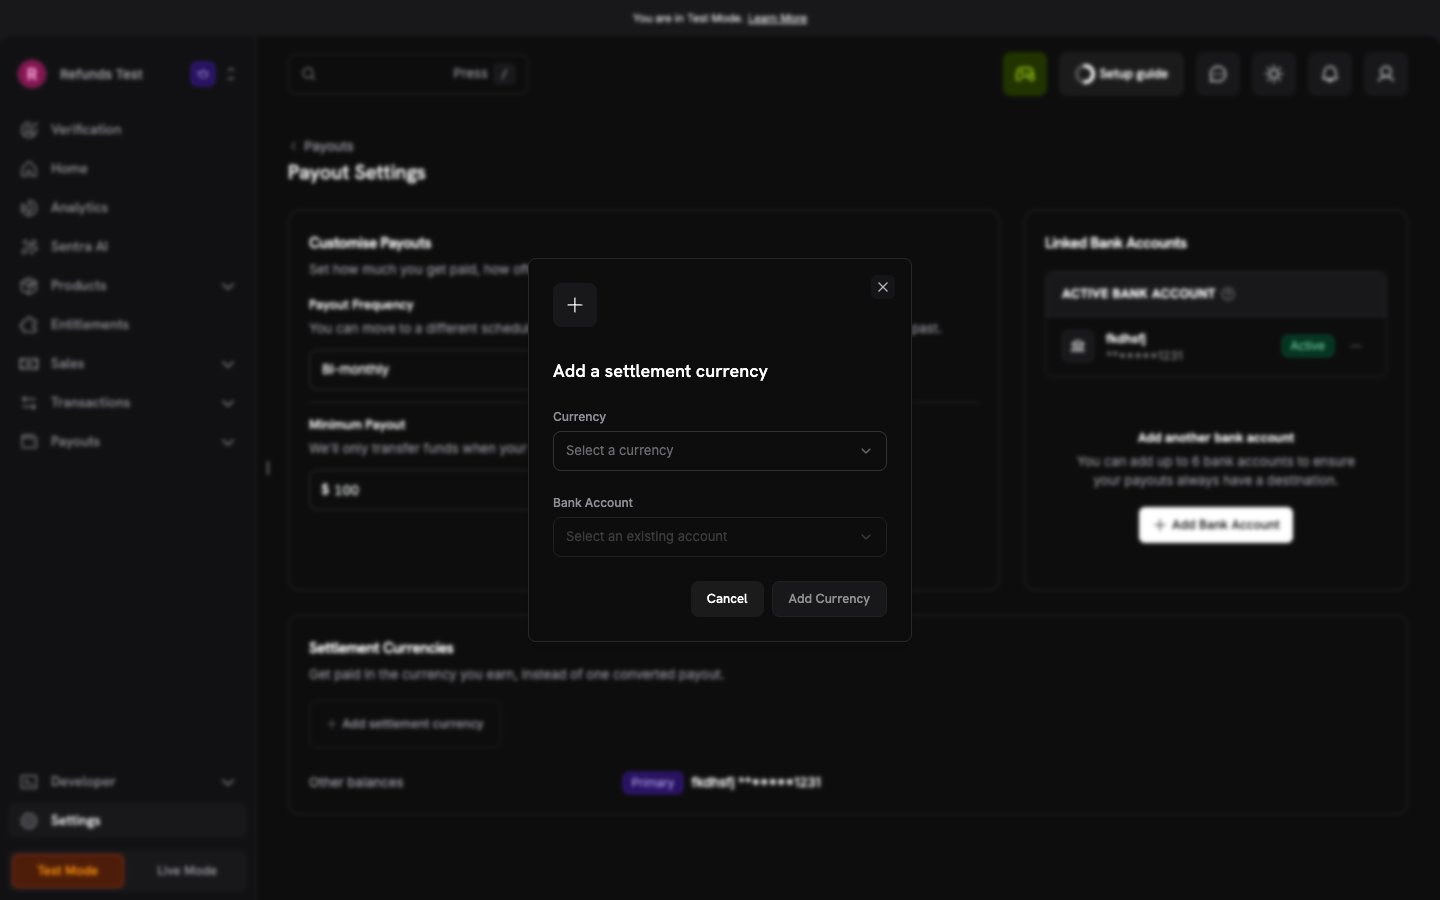Expand the Sales sidebar section

[x=128, y=364]
